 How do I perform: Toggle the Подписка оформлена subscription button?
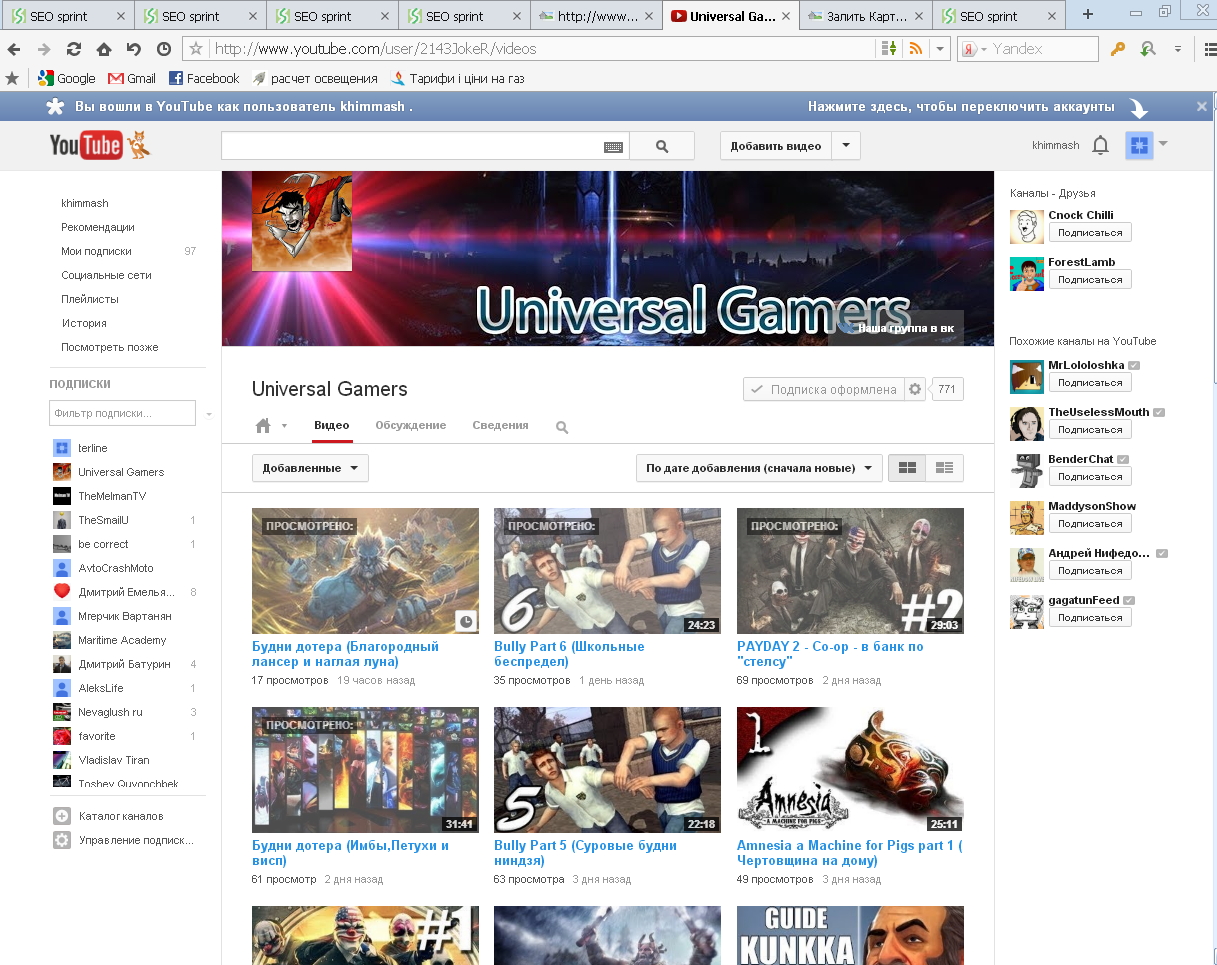tap(823, 390)
